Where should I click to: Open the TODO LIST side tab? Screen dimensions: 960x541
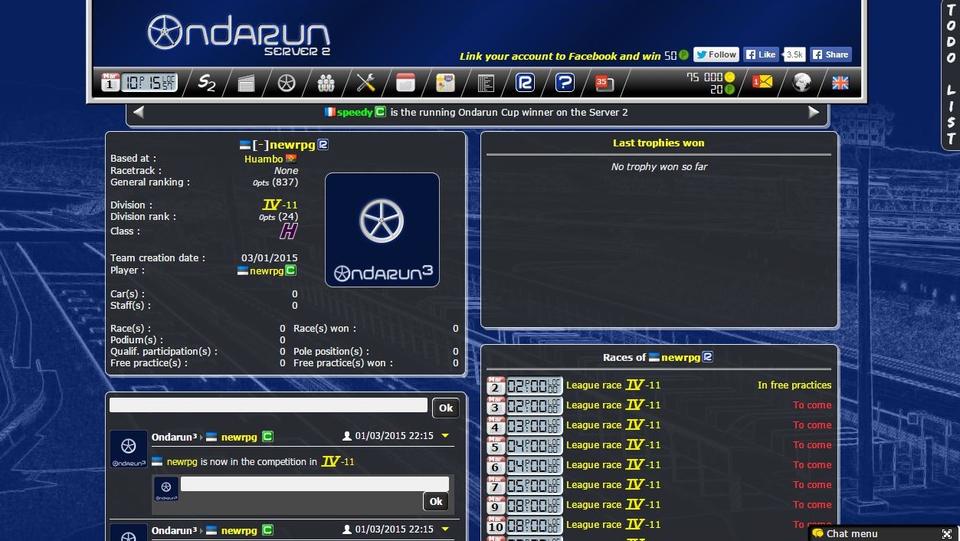[950, 75]
